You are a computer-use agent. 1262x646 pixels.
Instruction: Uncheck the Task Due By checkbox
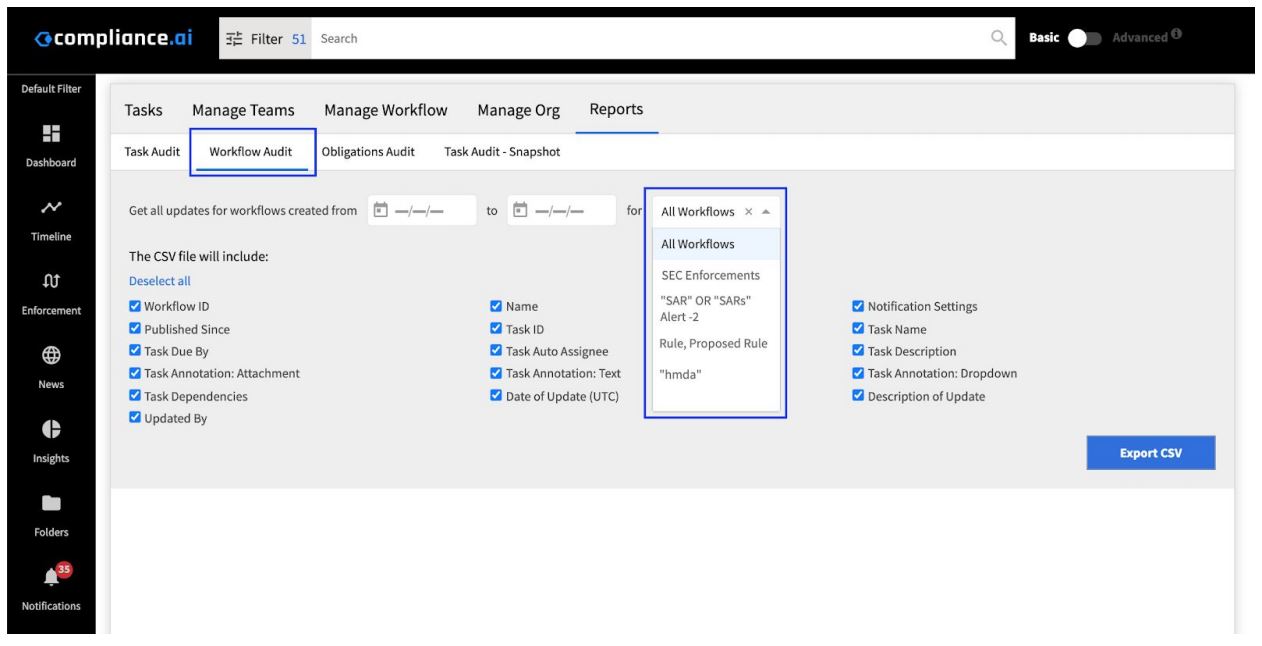(x=135, y=351)
